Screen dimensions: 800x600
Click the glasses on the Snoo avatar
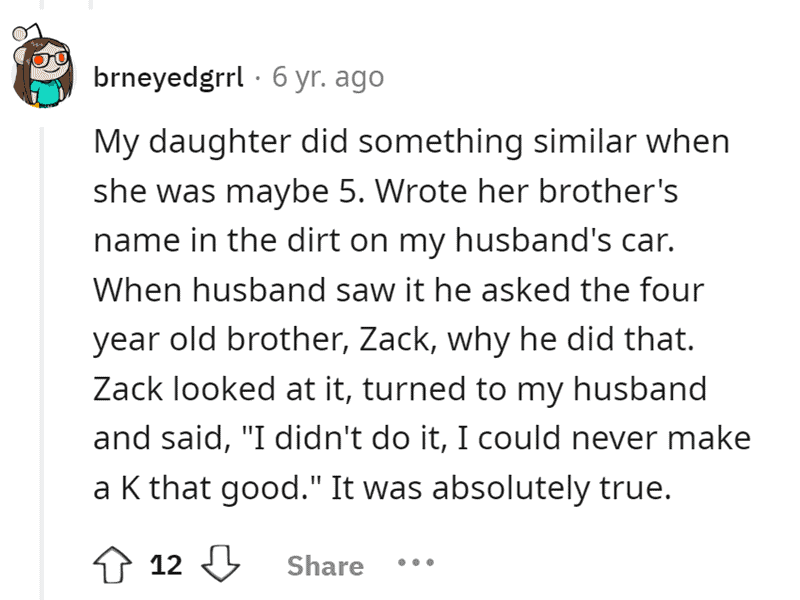(x=44, y=62)
